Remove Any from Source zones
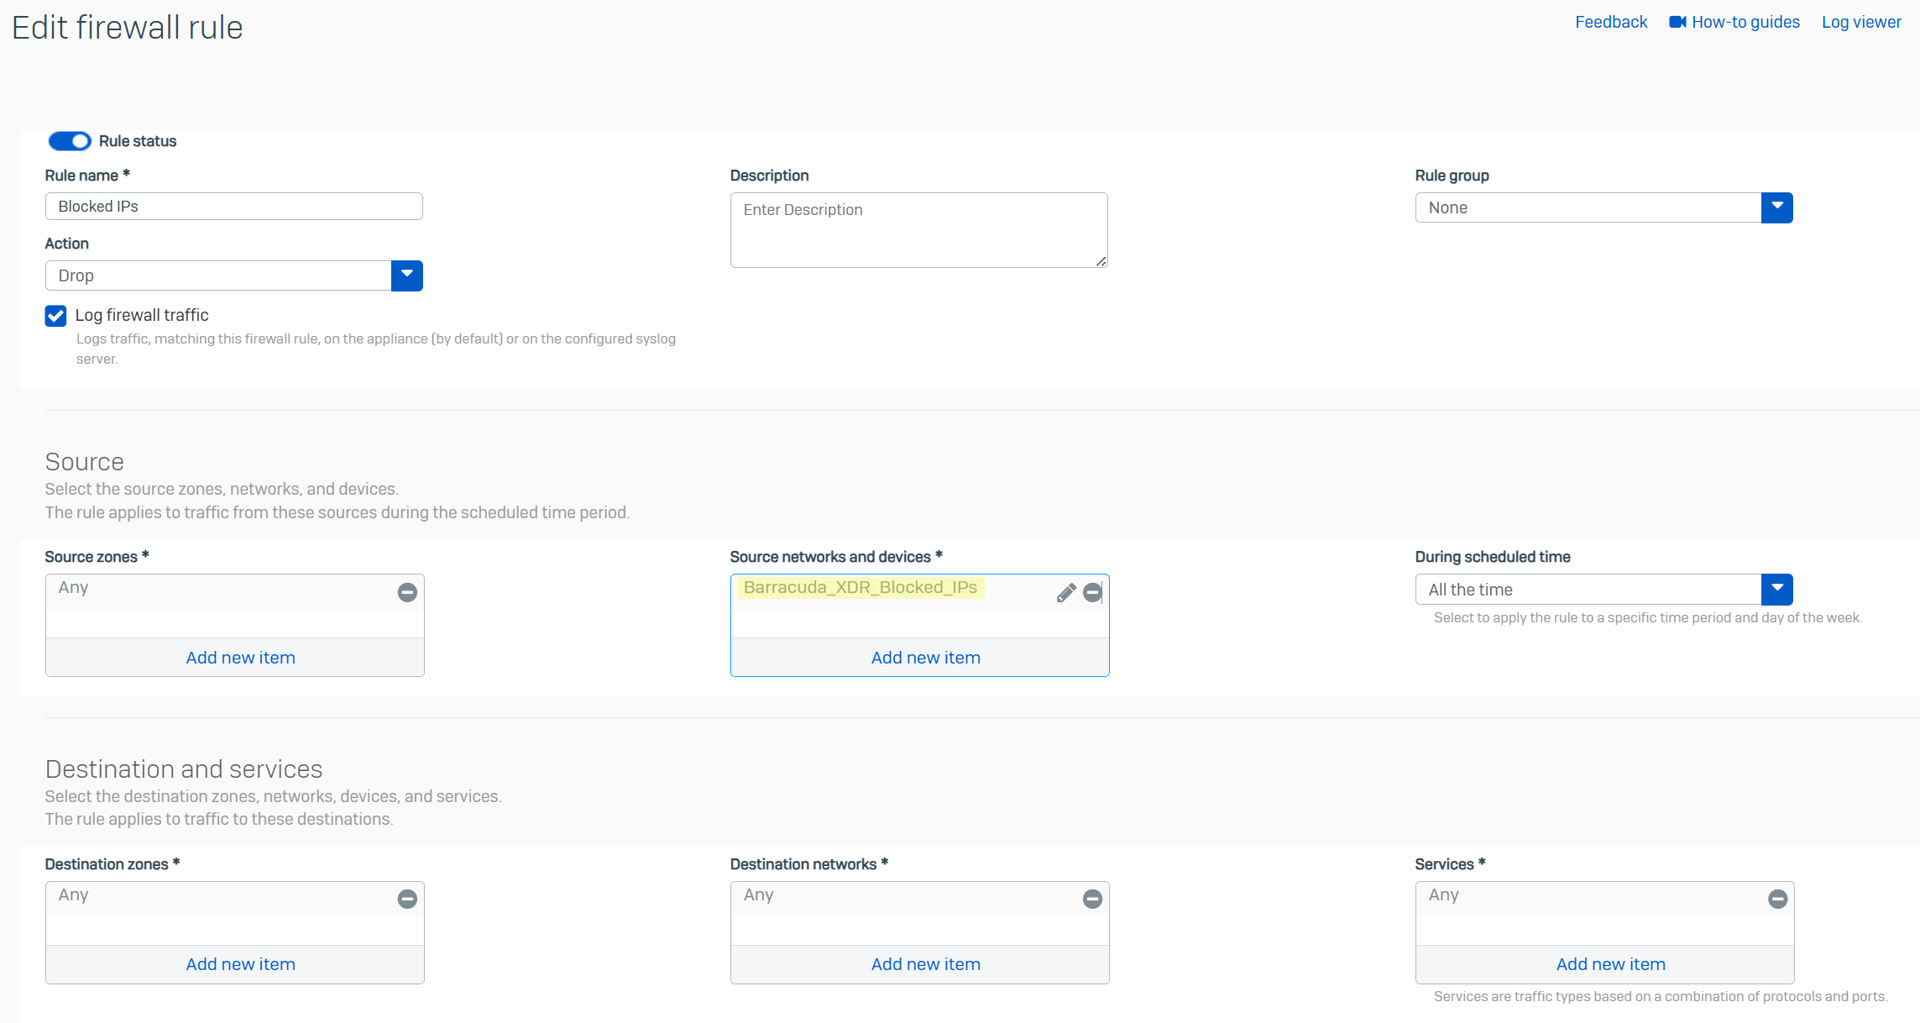 407,593
